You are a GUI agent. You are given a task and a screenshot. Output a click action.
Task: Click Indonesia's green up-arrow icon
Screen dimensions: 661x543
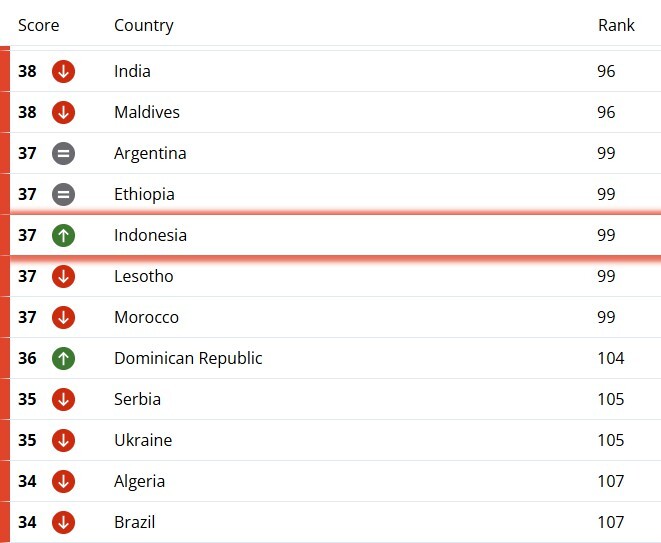(63, 235)
